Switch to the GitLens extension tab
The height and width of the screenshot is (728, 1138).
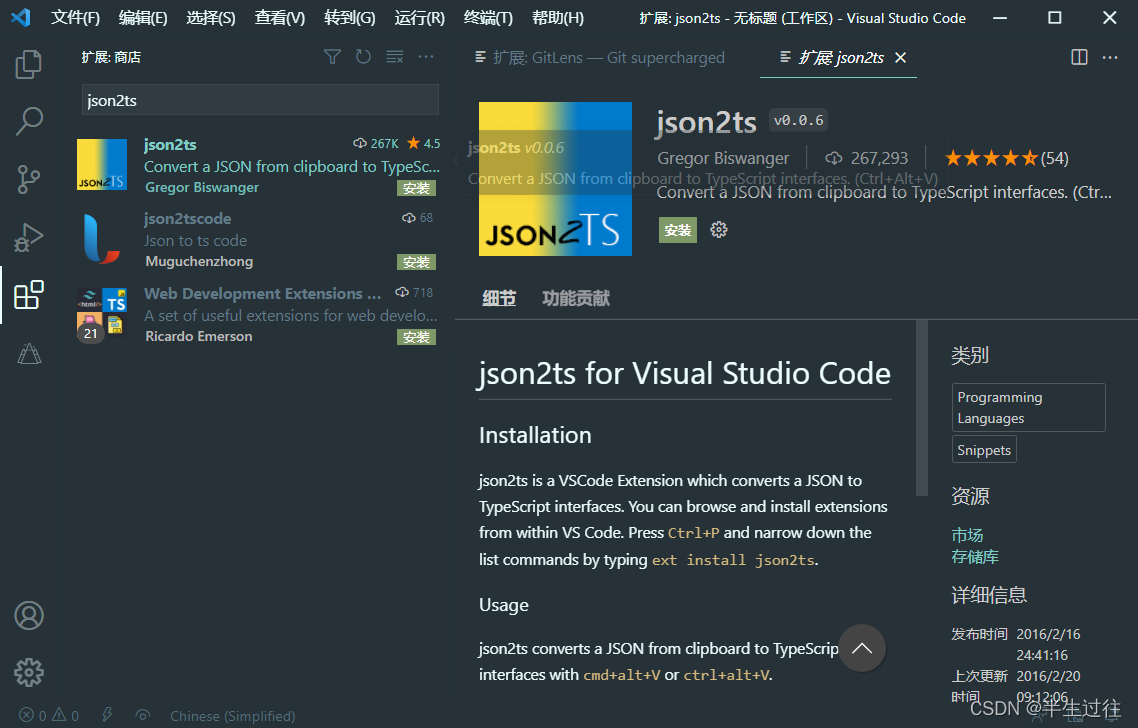coord(599,57)
